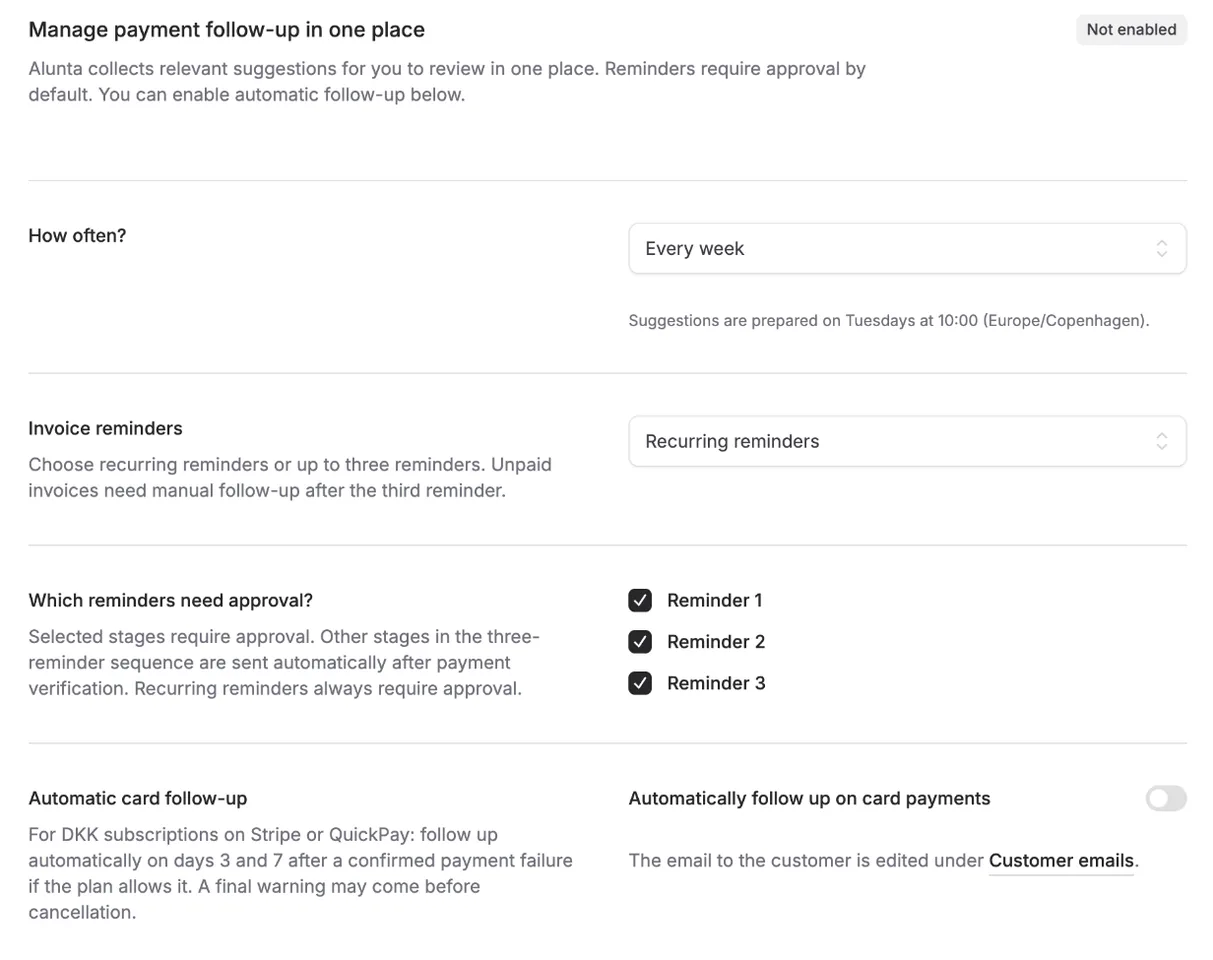Open the Customer emails link
Screen dimensions: 1213x960
click(x=1061, y=861)
